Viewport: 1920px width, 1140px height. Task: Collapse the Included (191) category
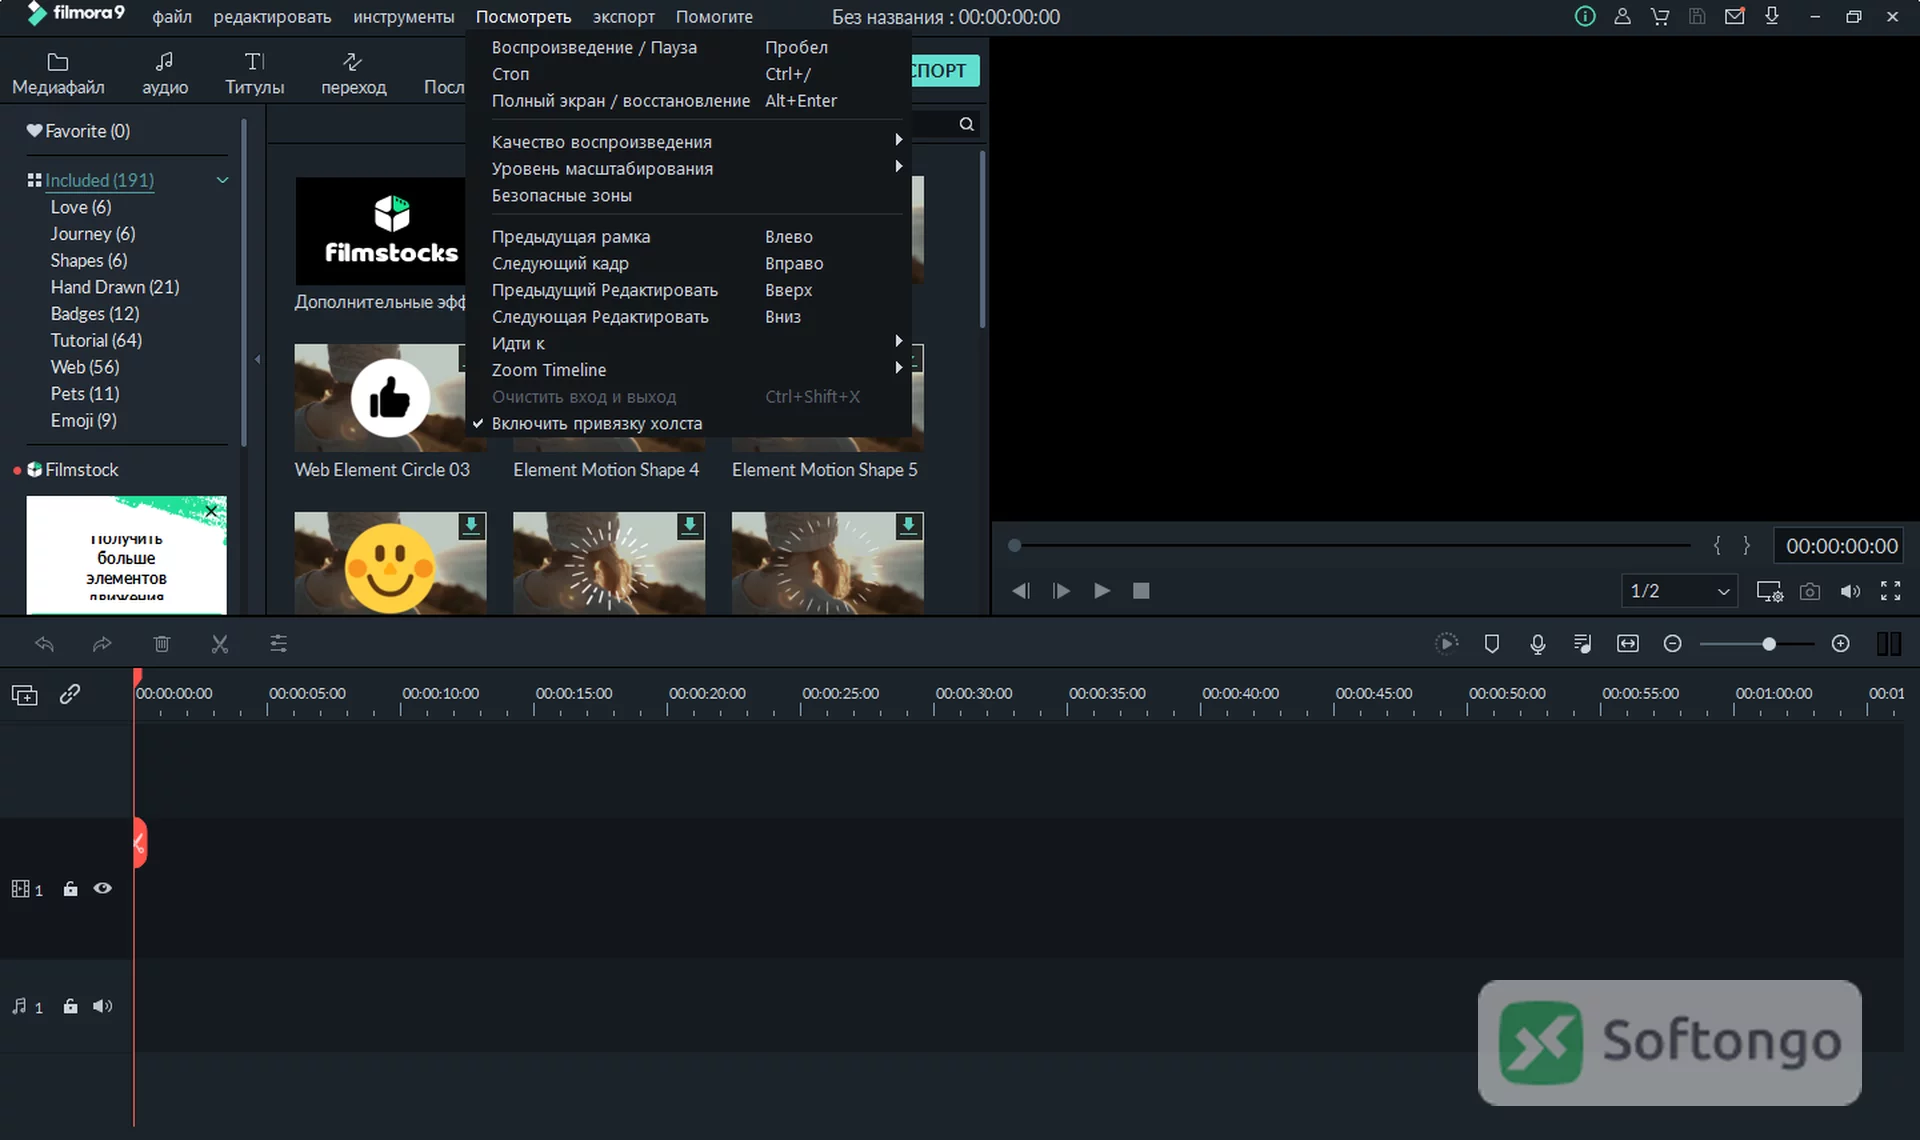pos(222,180)
